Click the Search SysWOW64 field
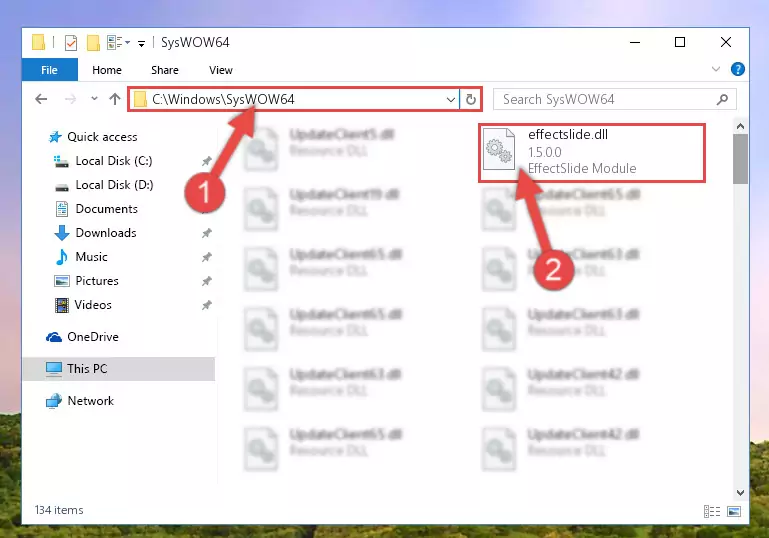This screenshot has height=538, width=769. (615, 100)
